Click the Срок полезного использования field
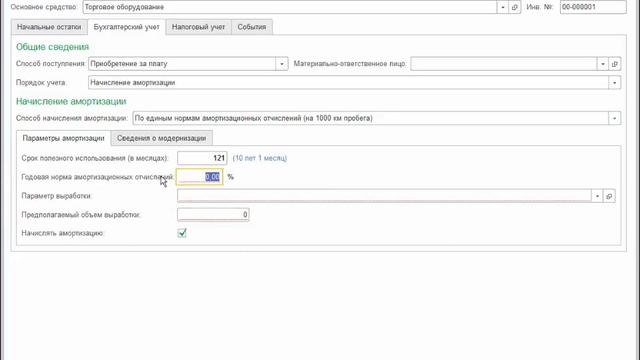The width and height of the screenshot is (640, 360). point(202,158)
